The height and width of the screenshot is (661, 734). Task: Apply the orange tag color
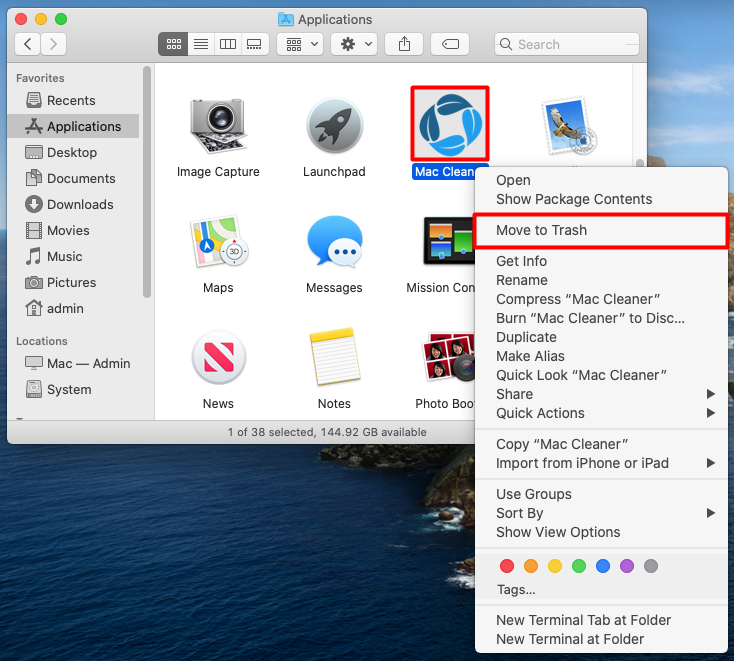[x=531, y=566]
